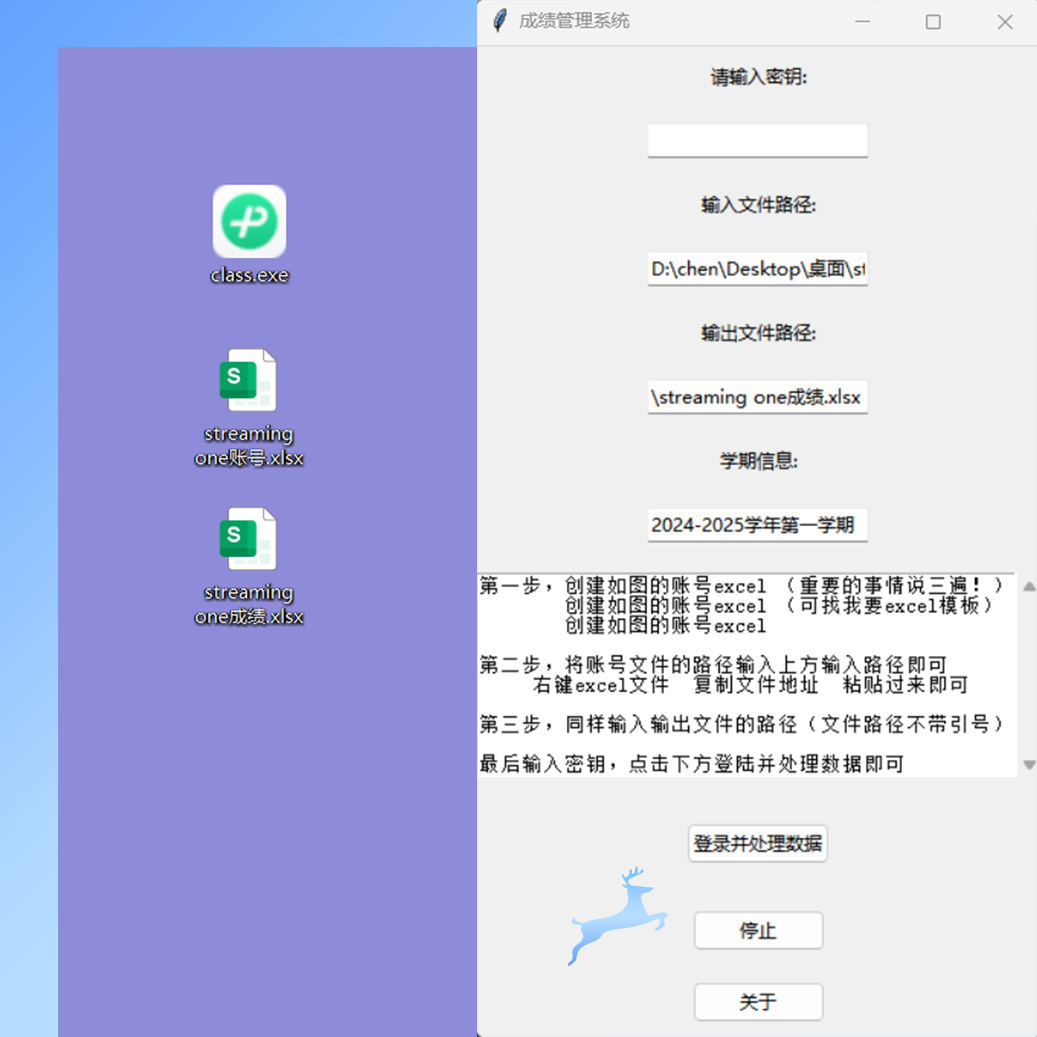
Task: Click the 学期信息 semester field
Action: point(757,525)
